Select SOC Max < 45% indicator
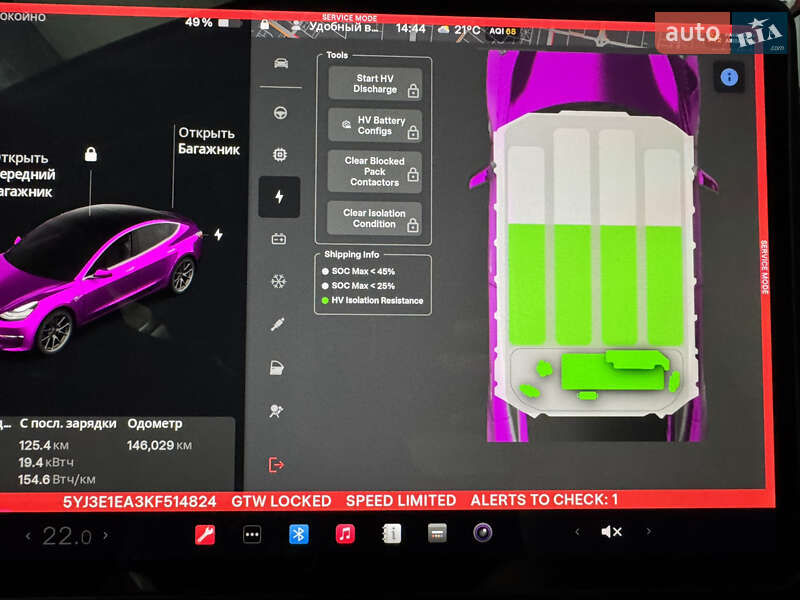Image resolution: width=800 pixels, height=600 pixels. click(x=358, y=271)
